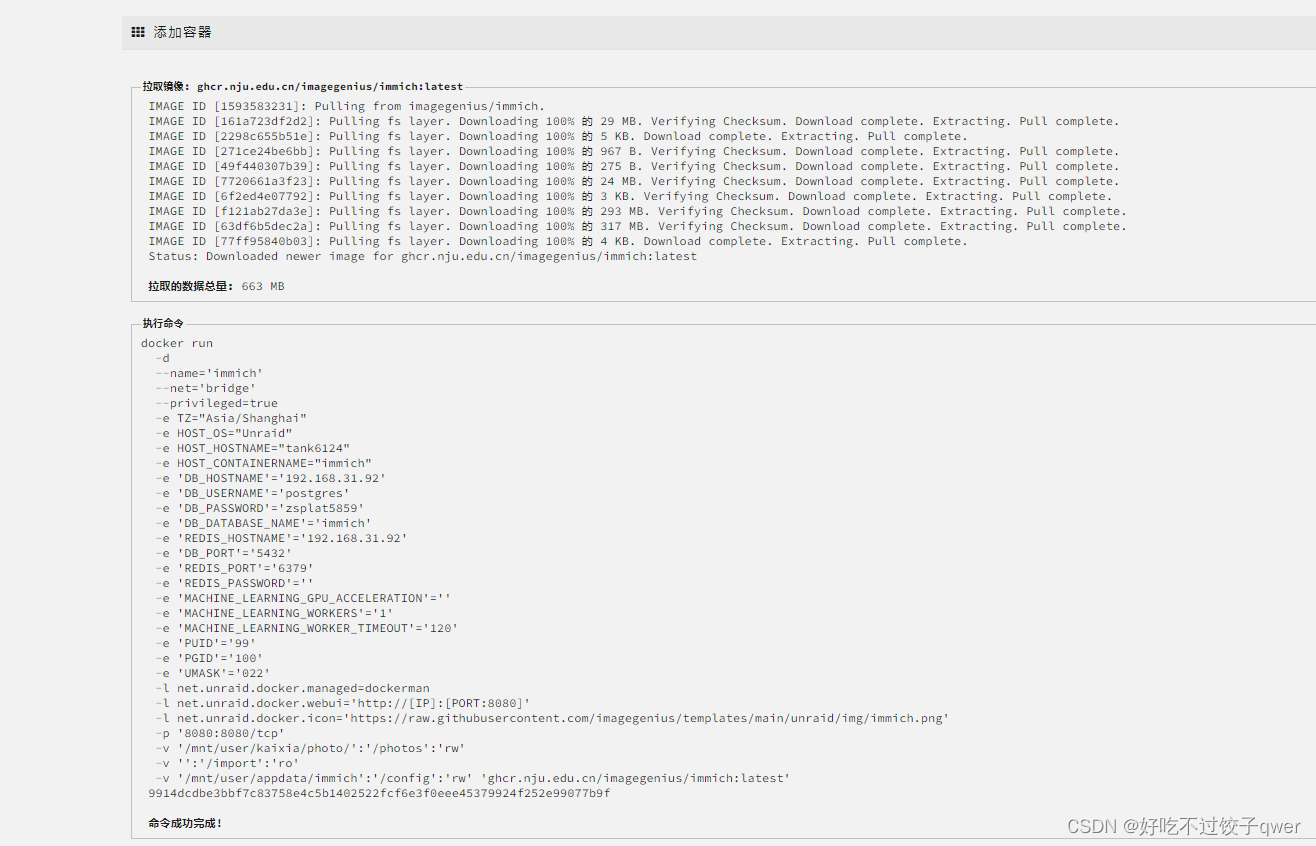Viewport: 1316px width, 846px height.
Task: Click the net.unraid.docker.webui label line
Action: (343, 703)
